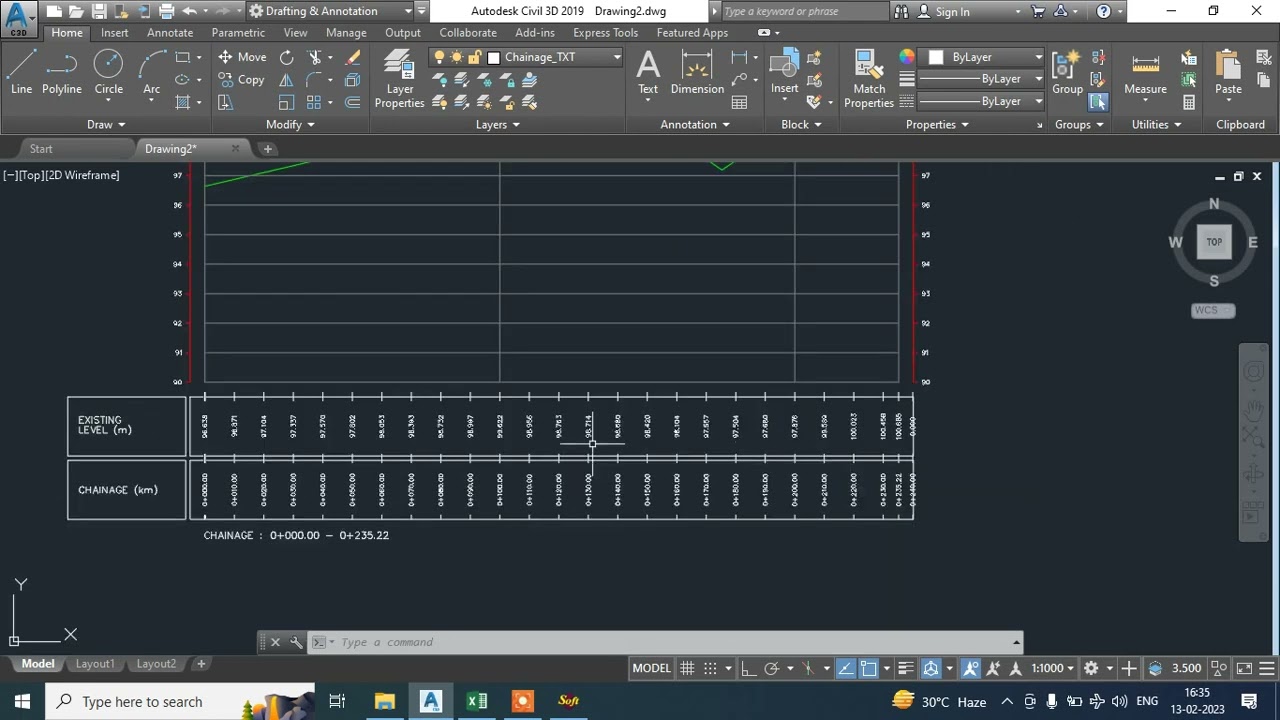1280x720 pixels.
Task: Toggle lineweight display in status bar
Action: coord(905,668)
